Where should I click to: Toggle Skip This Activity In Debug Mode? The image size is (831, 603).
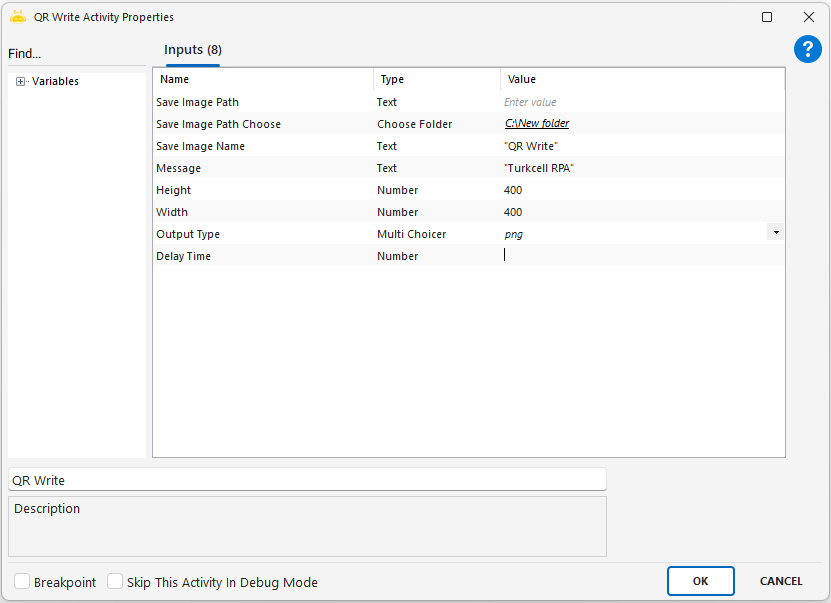tap(115, 582)
